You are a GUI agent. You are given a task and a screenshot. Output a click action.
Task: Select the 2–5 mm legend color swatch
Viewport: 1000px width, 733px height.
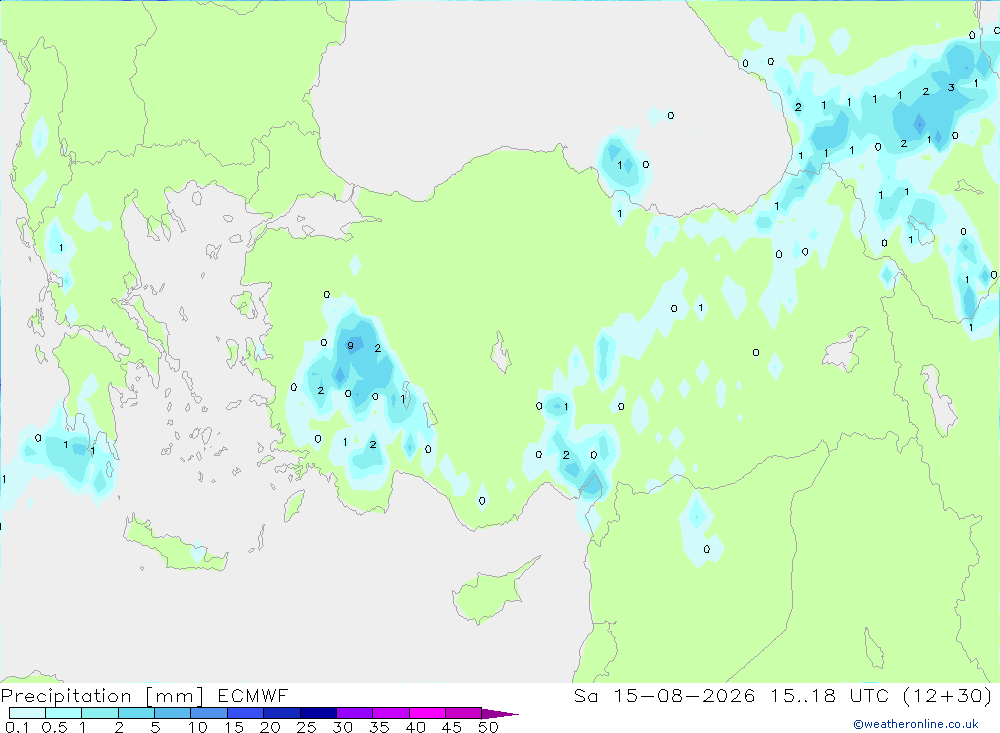tap(136, 713)
